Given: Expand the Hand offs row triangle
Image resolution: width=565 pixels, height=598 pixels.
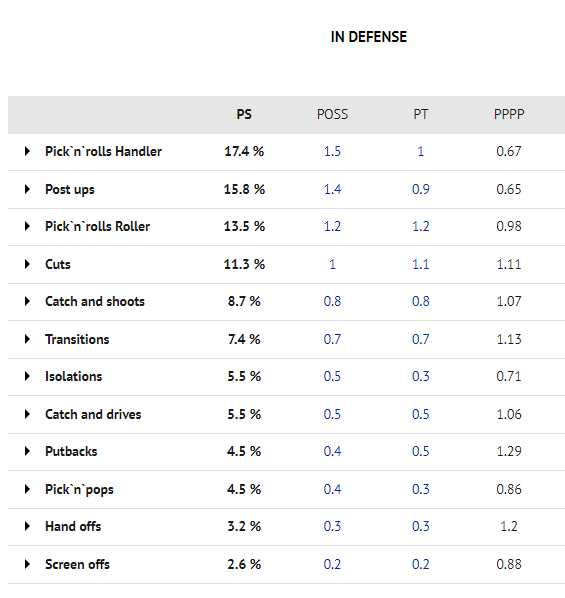Looking at the screenshot, I should (x=27, y=526).
